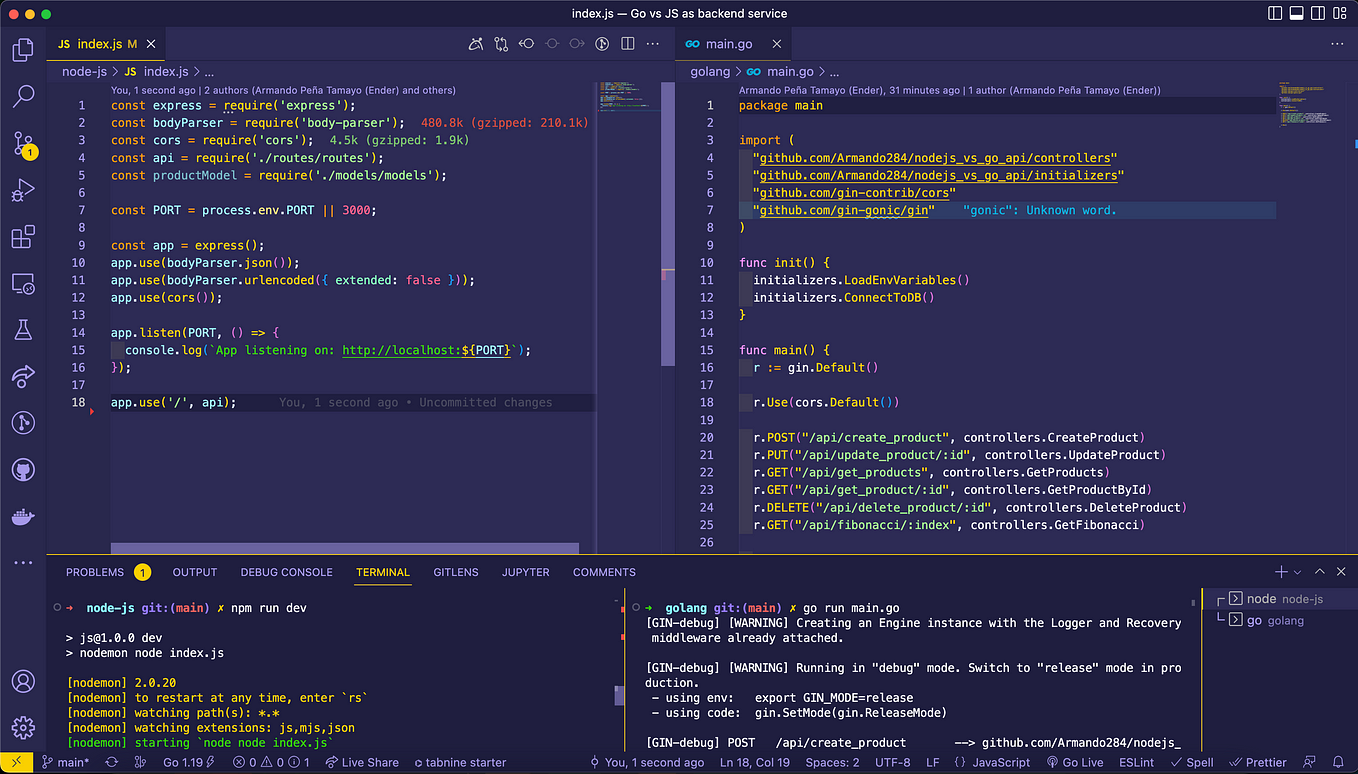Open Source Control view with 1 change
The image size is (1358, 774).
23,144
